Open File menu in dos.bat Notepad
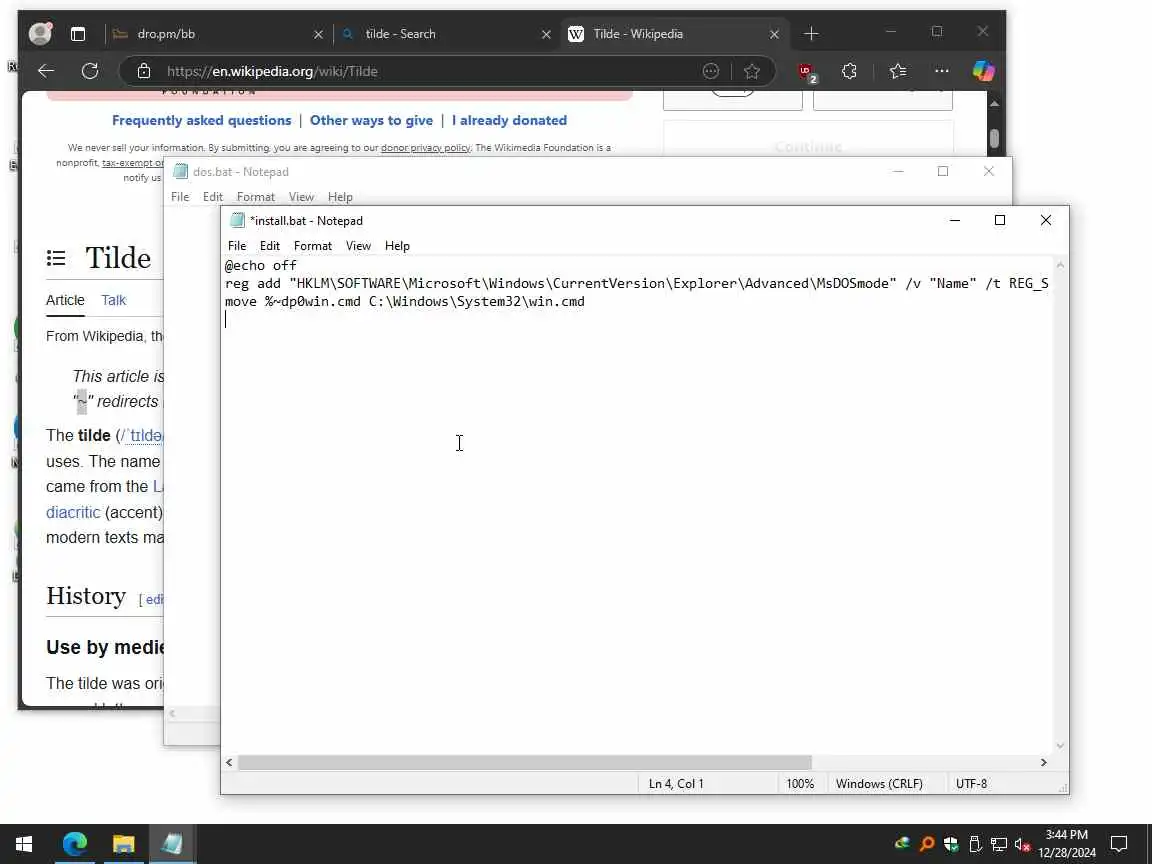This screenshot has height=864, width=1152. pos(180,197)
